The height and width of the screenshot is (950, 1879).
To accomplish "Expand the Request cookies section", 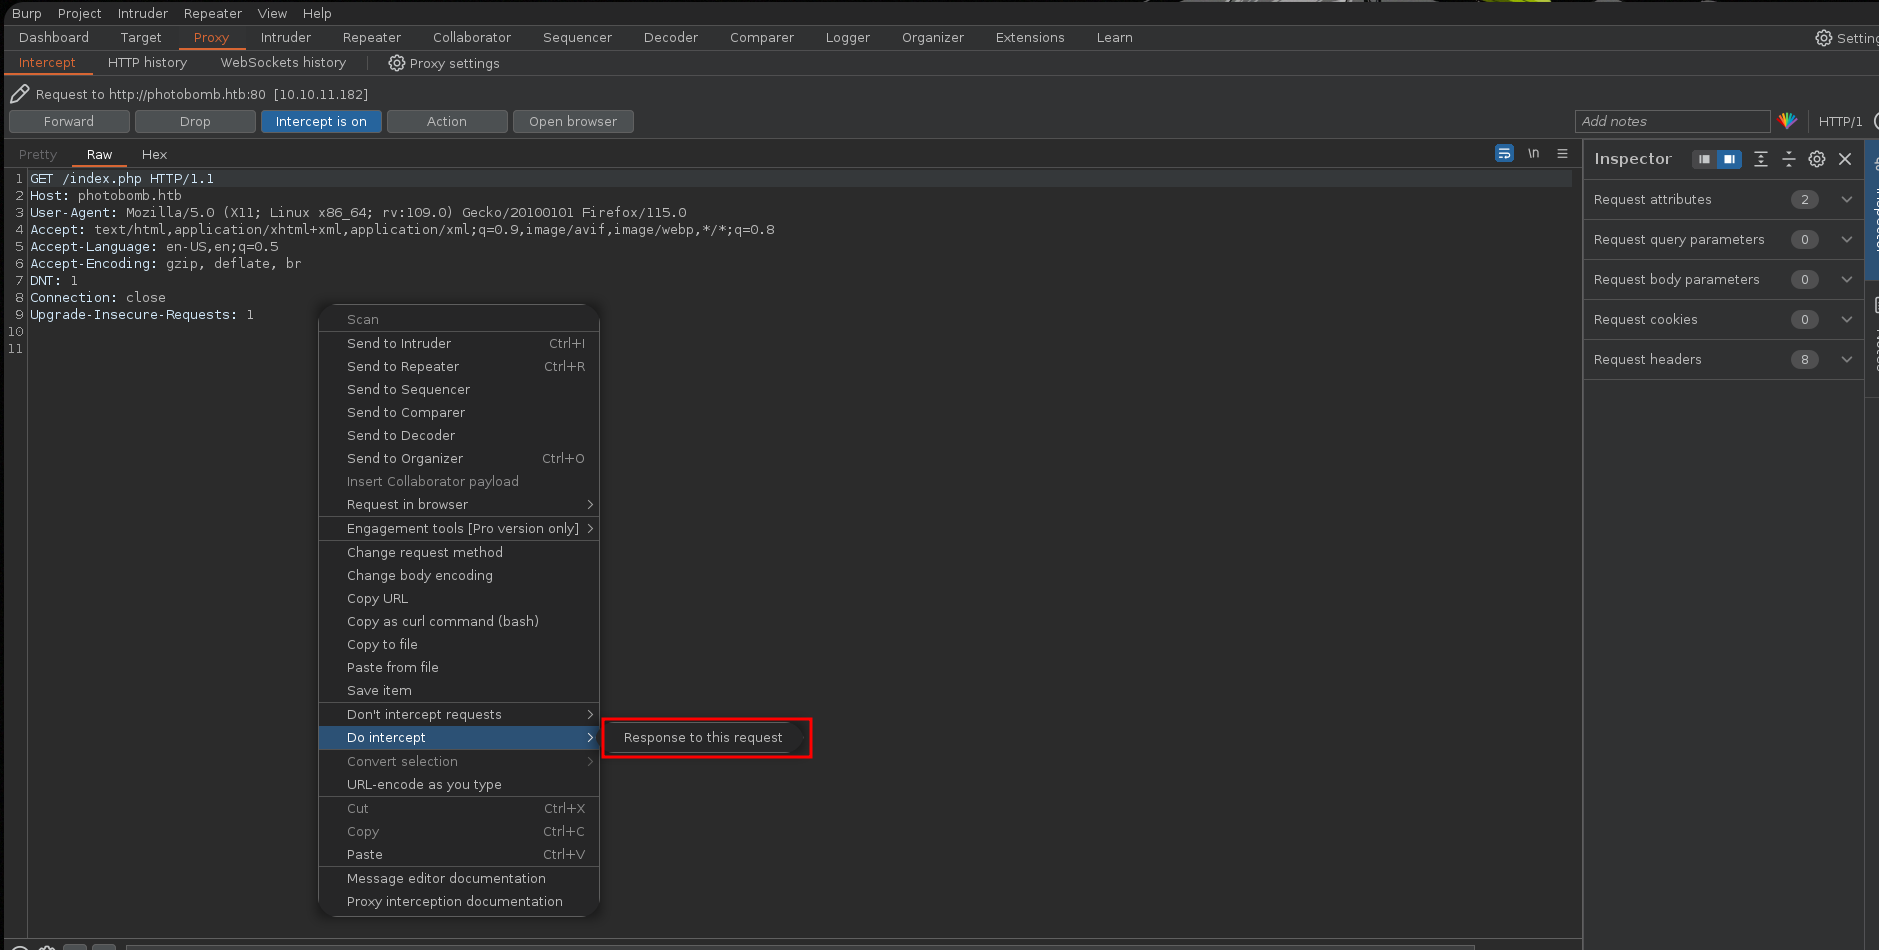I will click(1846, 319).
